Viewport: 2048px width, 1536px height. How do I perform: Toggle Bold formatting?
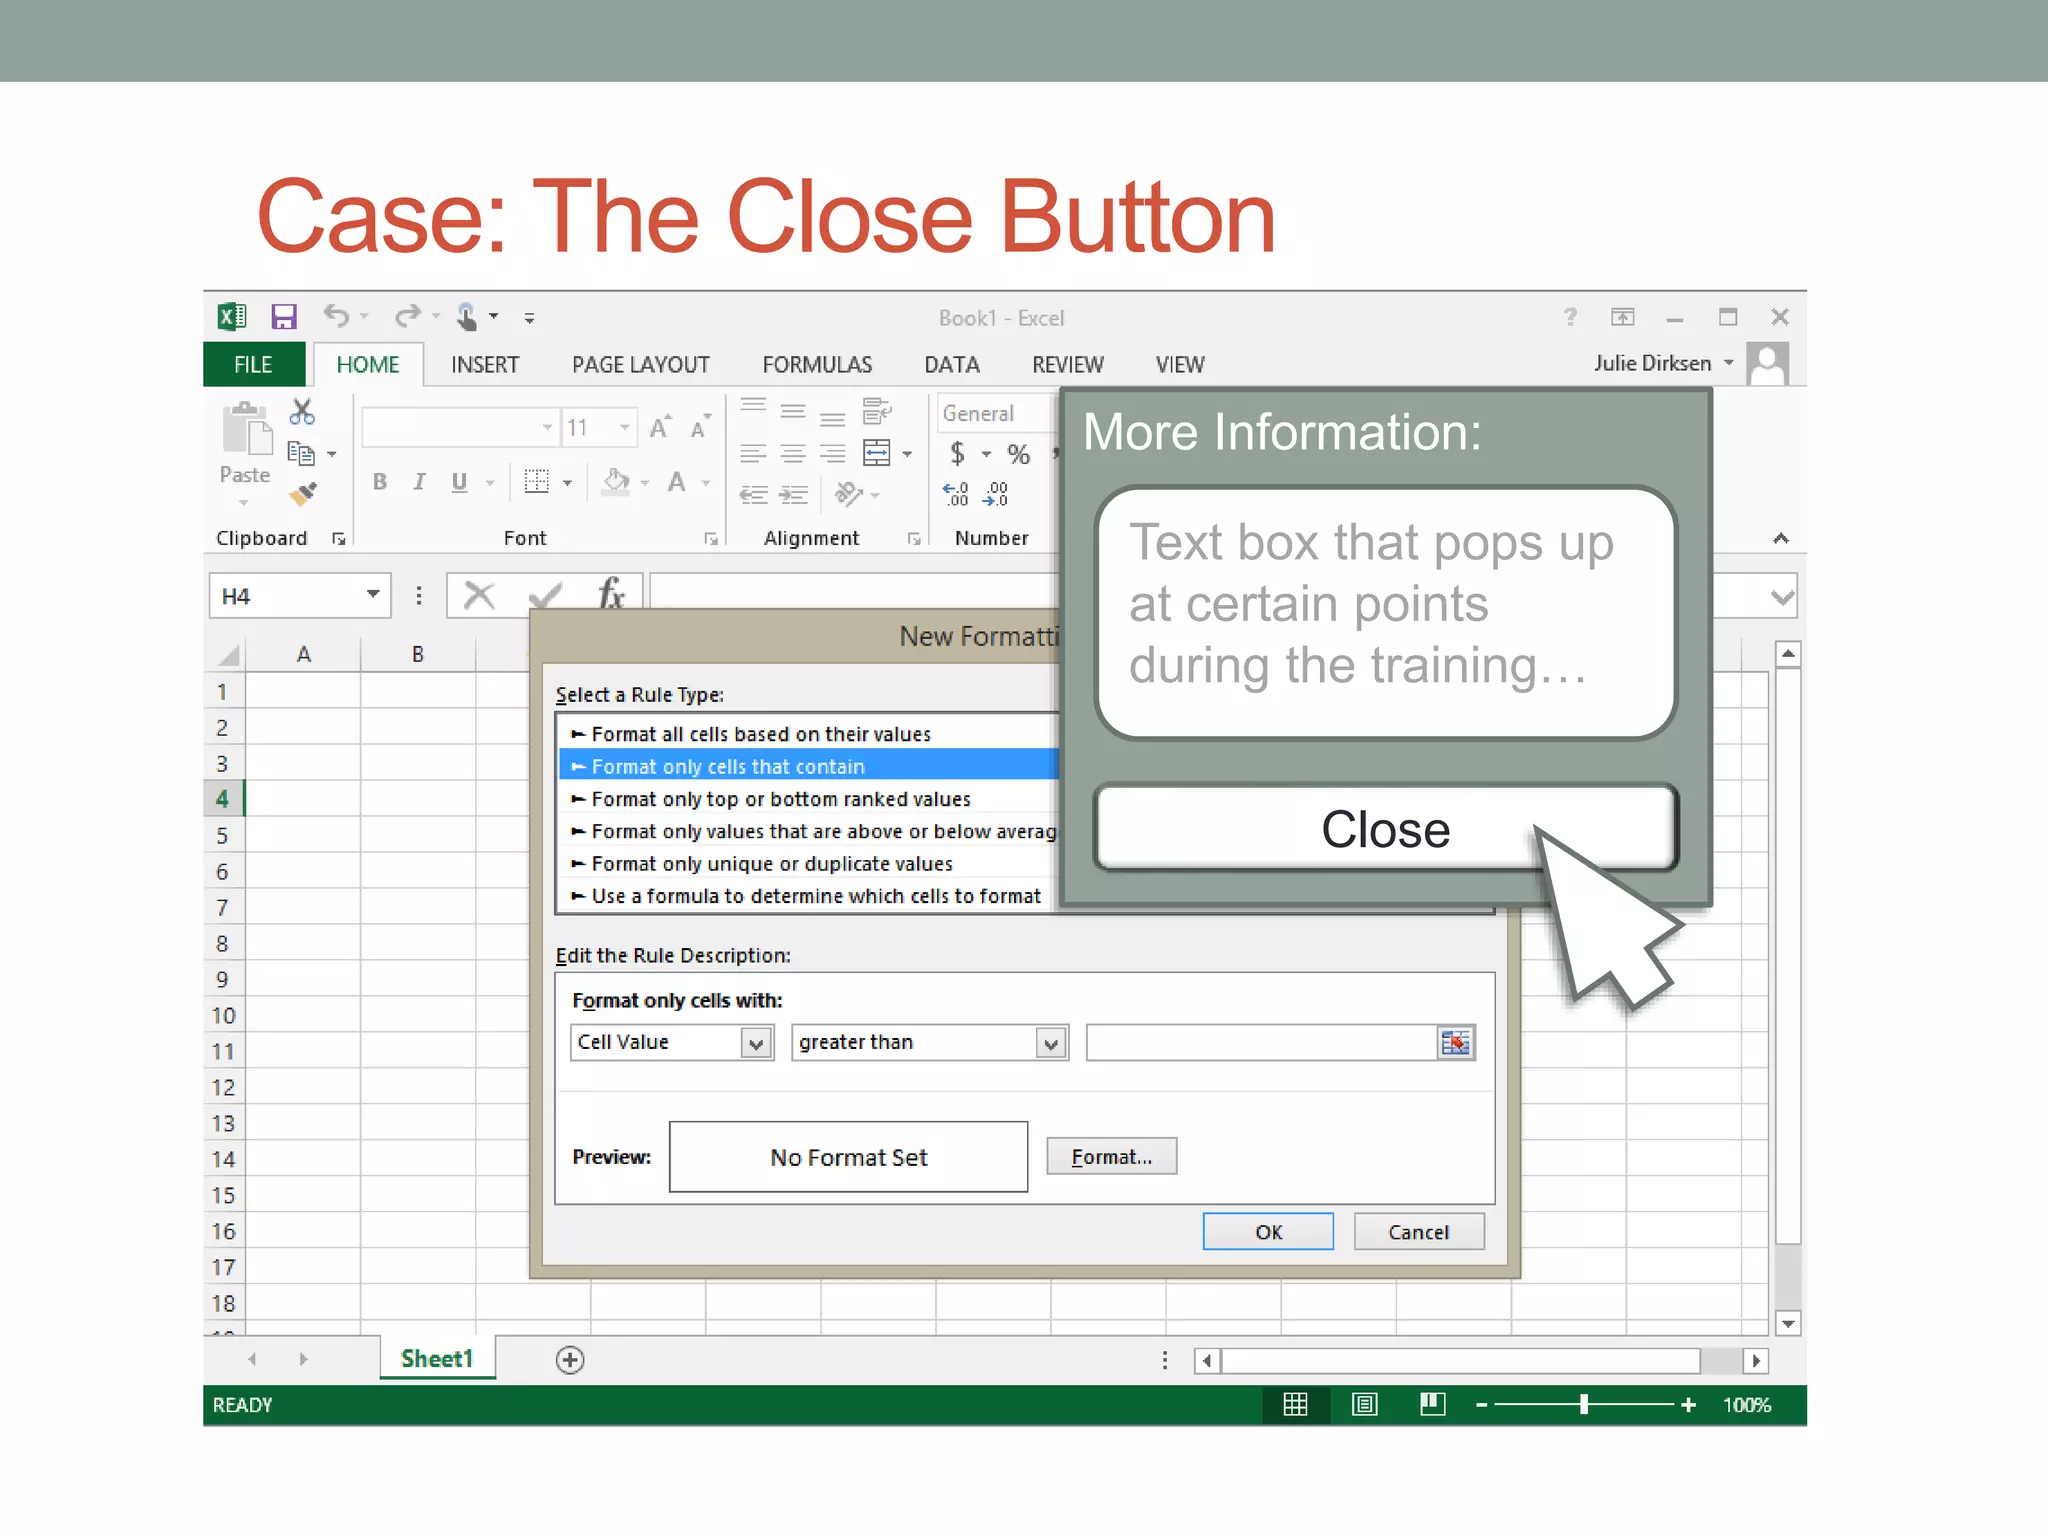tap(380, 482)
